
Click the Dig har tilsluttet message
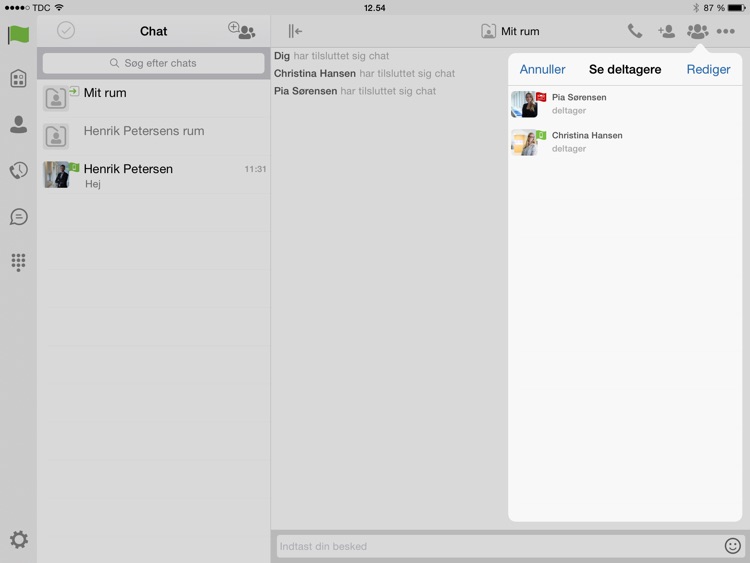(x=331, y=55)
